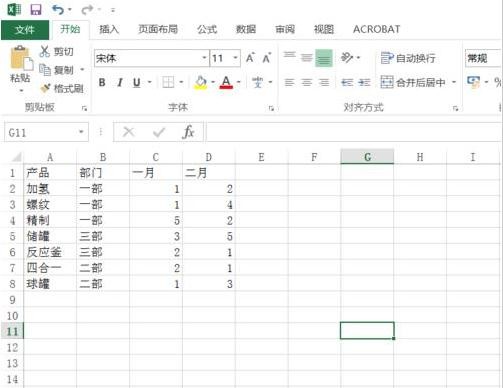Open the underline style dropdown arrow
This screenshot has width=503, height=388.
click(x=149, y=82)
